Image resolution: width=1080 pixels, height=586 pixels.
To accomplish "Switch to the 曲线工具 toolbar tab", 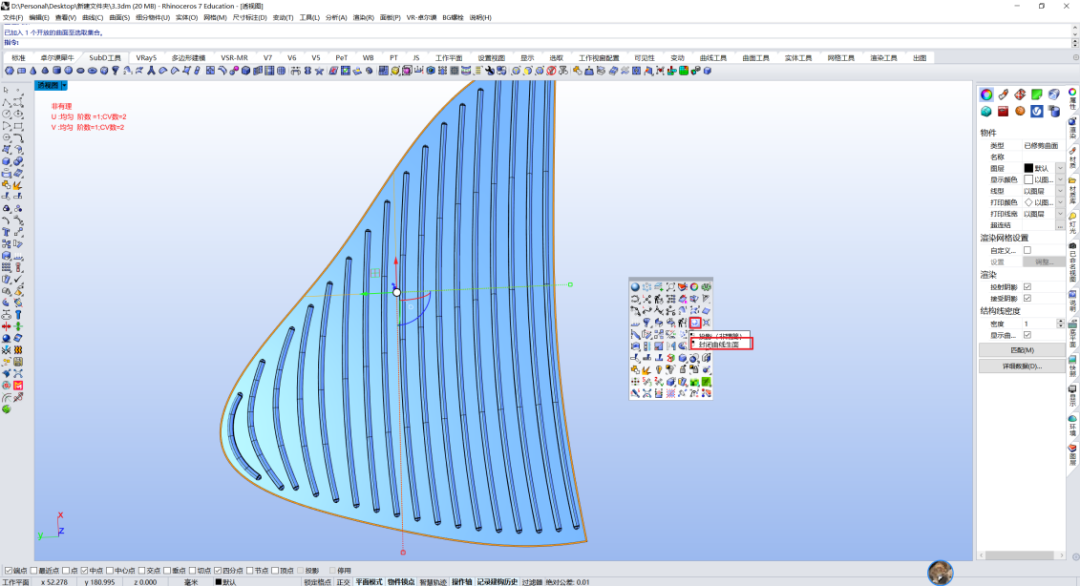I will (x=713, y=59).
